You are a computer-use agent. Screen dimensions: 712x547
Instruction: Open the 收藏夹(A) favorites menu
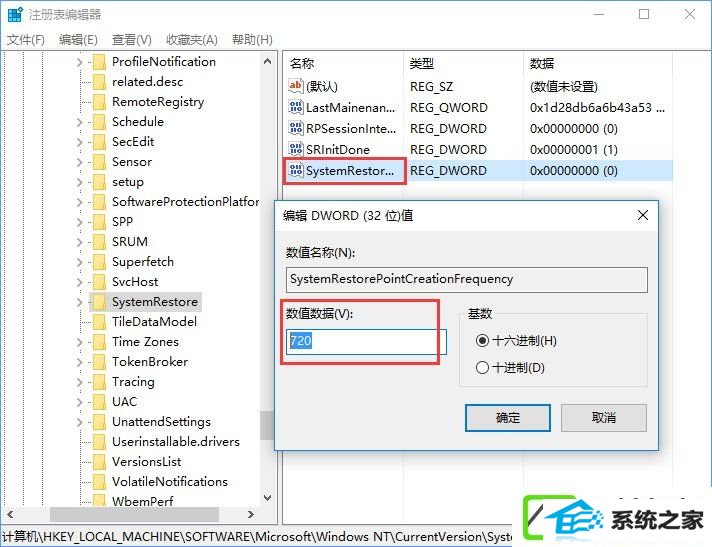(192, 40)
